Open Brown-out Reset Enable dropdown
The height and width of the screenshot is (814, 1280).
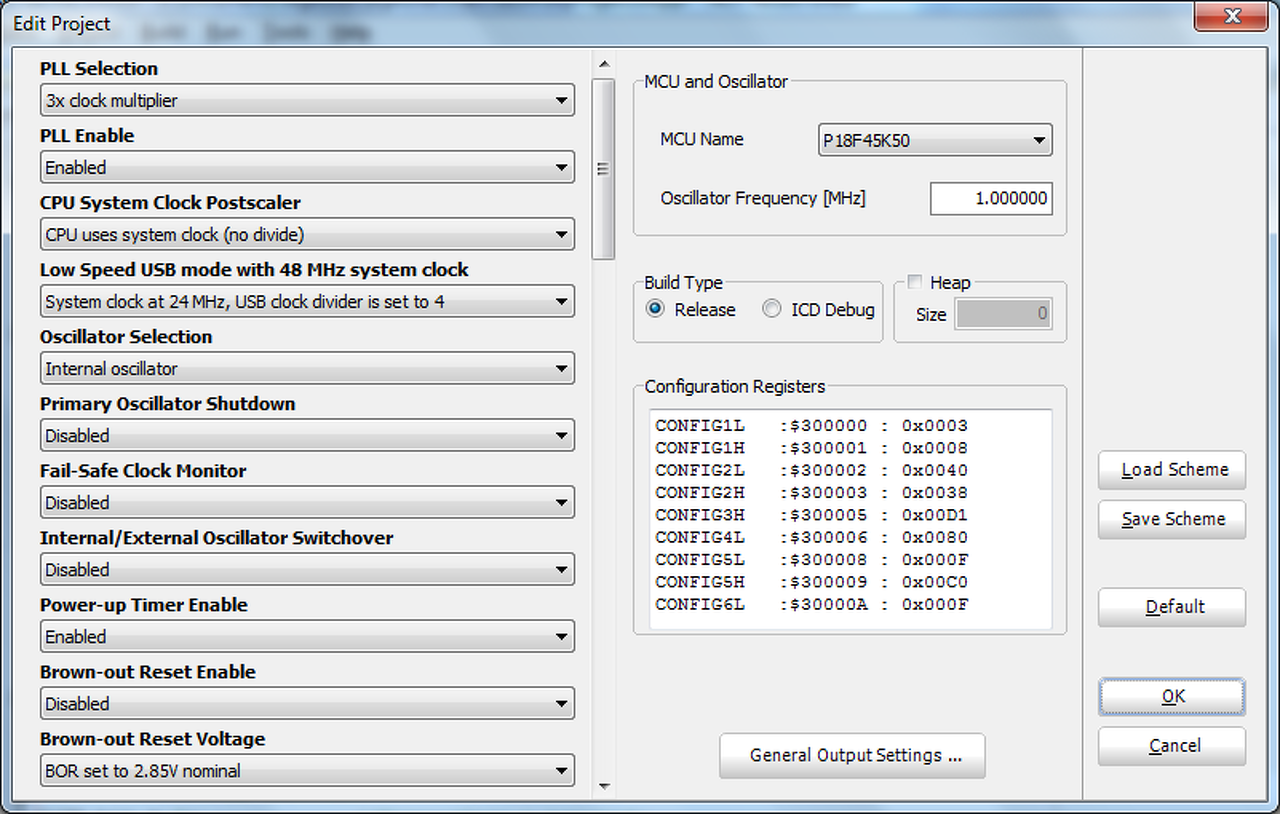pyautogui.click(x=307, y=704)
